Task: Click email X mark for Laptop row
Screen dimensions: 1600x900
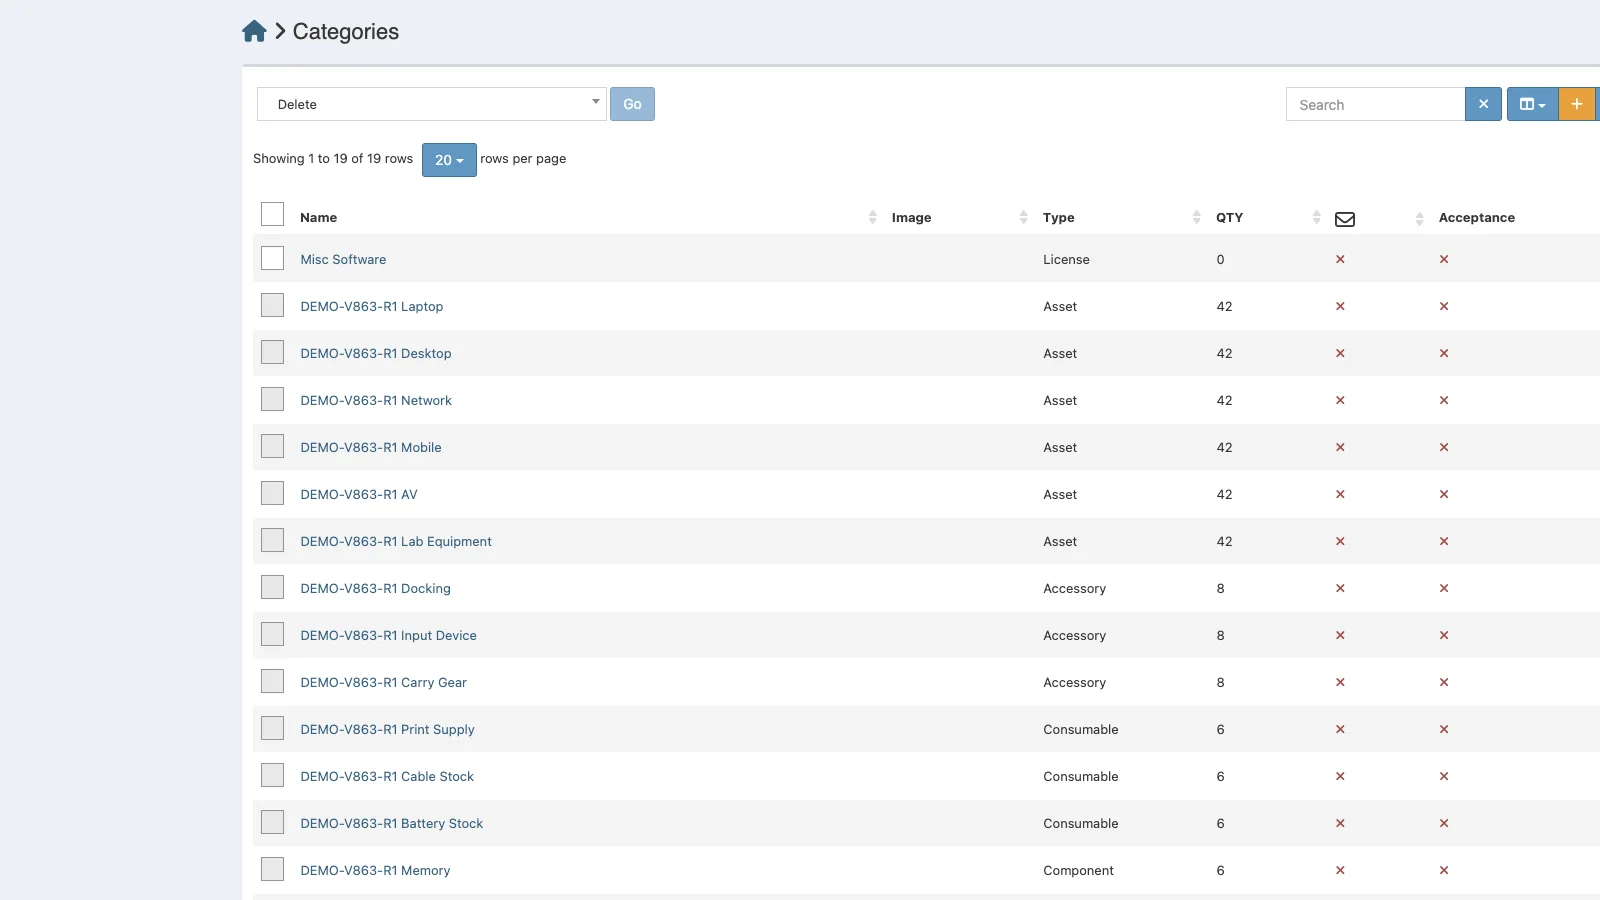Action: [x=1340, y=306]
